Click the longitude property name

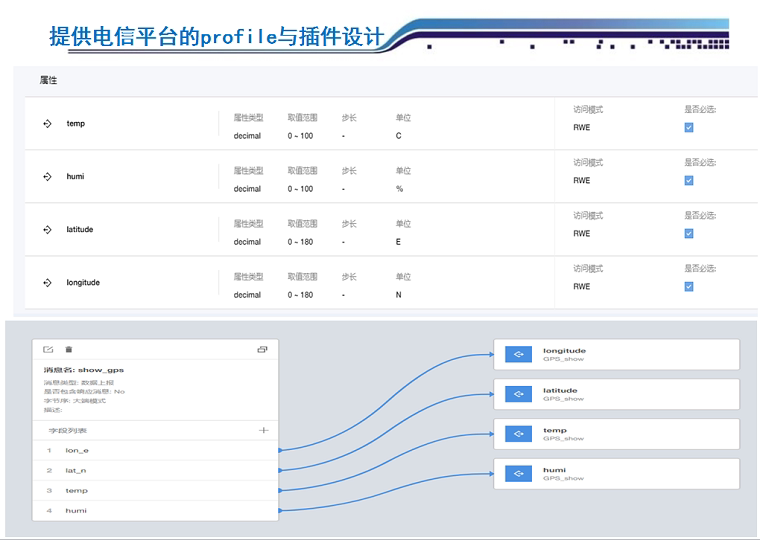[x=83, y=283]
